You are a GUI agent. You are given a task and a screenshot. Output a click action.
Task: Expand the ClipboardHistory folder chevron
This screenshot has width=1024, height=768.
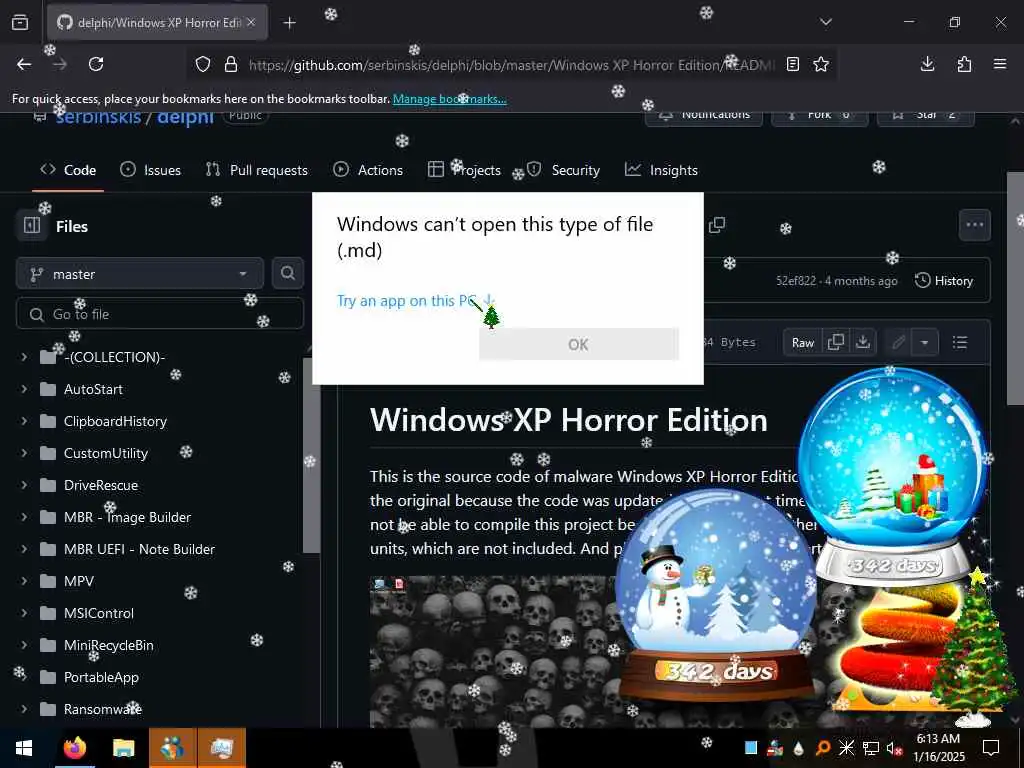(x=24, y=421)
